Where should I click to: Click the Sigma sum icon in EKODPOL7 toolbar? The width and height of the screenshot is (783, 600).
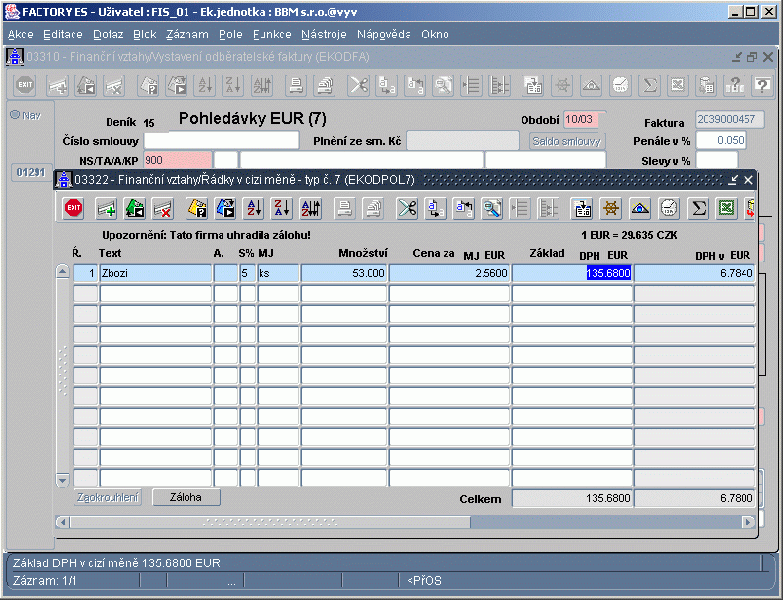click(698, 208)
